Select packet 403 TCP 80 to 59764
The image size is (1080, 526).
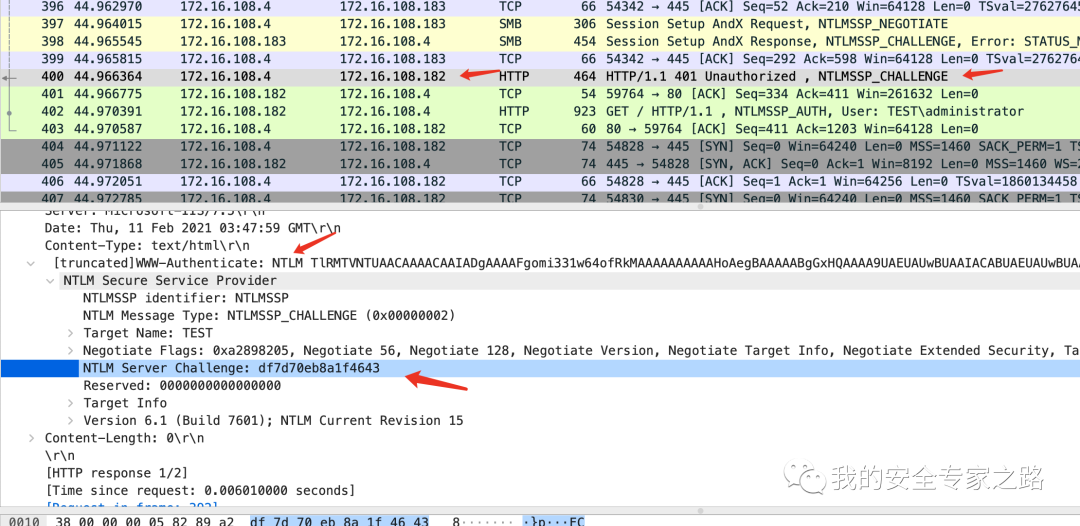540,129
